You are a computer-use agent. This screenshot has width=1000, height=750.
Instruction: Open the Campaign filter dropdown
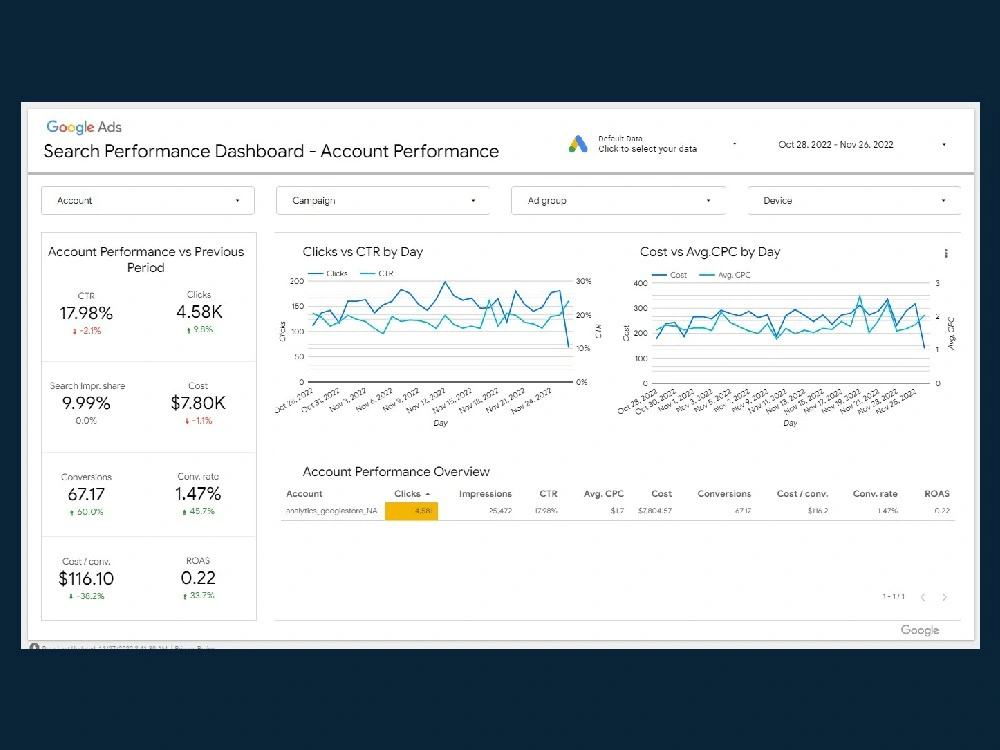coord(383,200)
